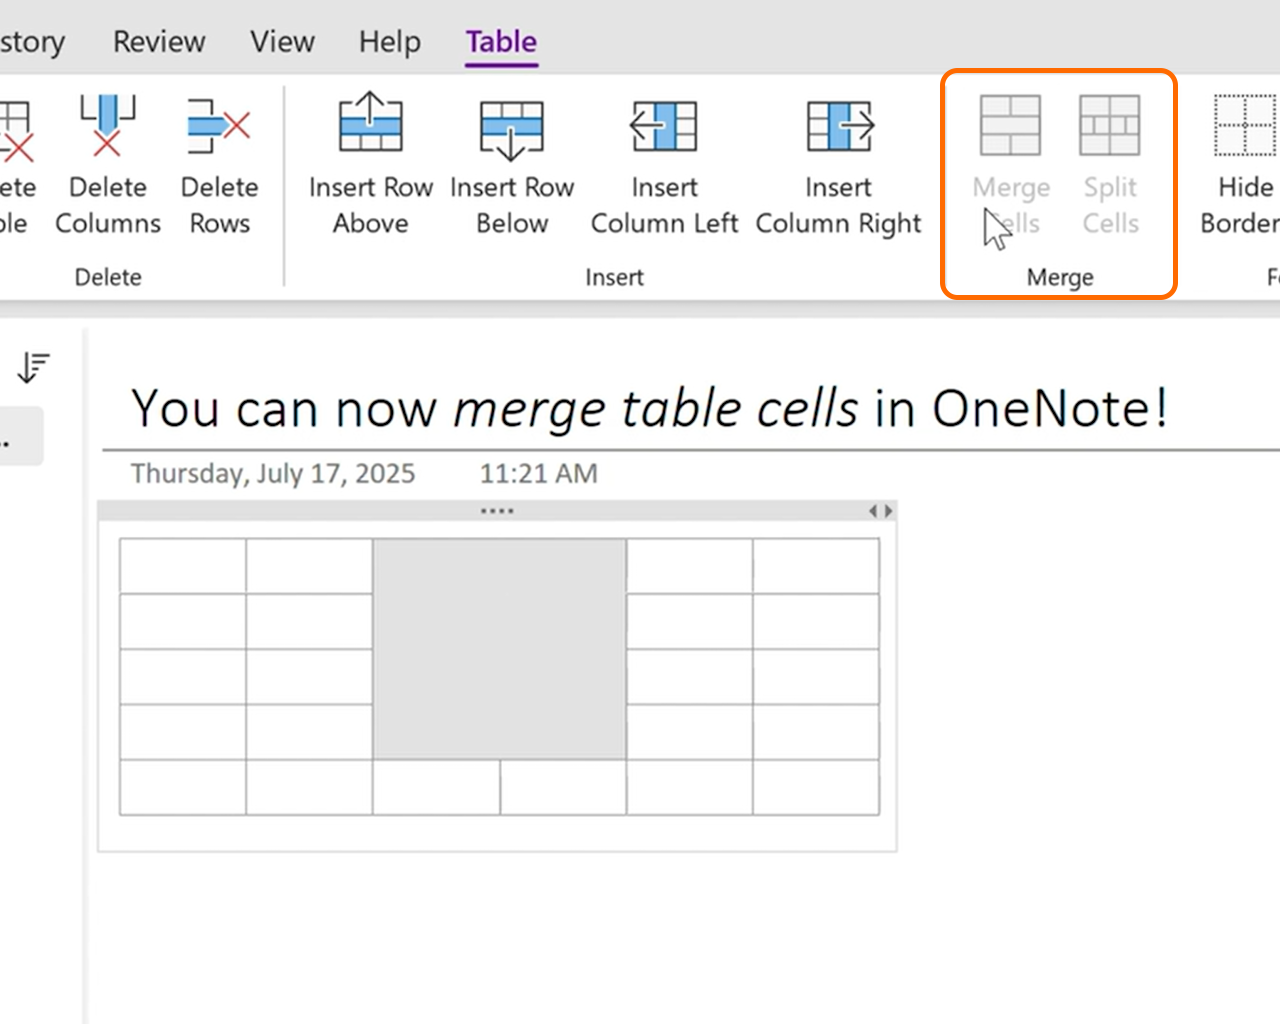Open the sort pages icon in sidebar
This screenshot has width=1280, height=1024.
[x=33, y=368]
